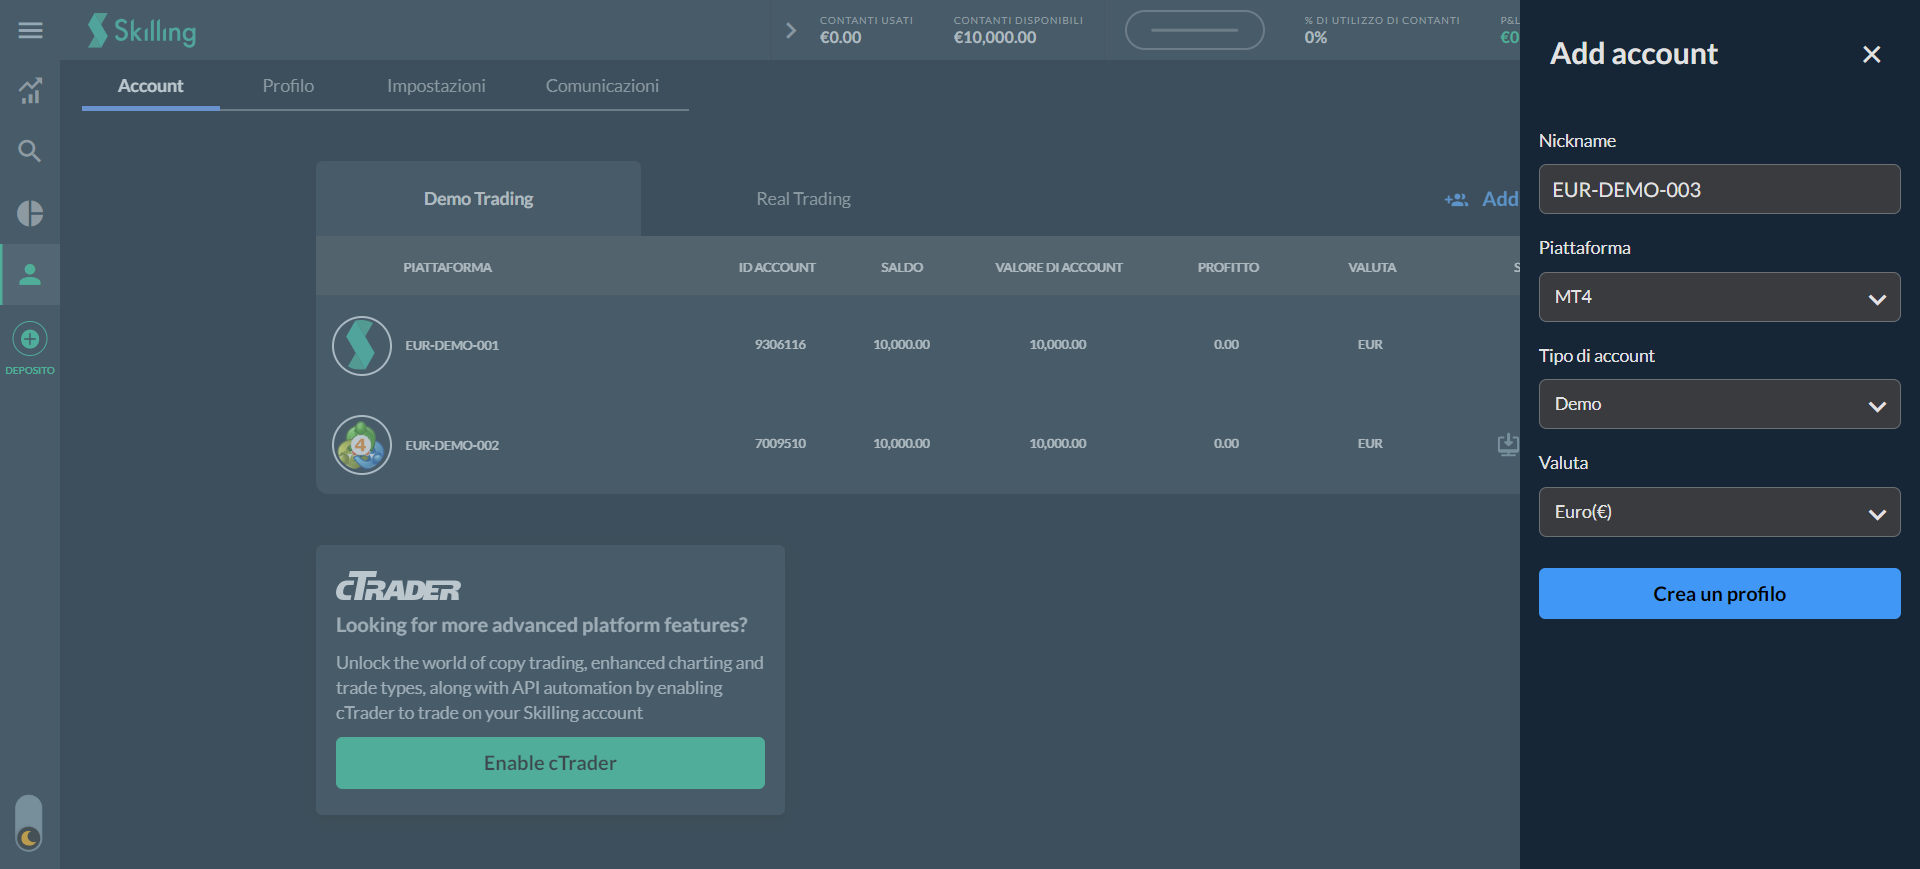The height and width of the screenshot is (869, 1920).
Task: Open the Valuta Euro dropdown
Action: coord(1719,512)
